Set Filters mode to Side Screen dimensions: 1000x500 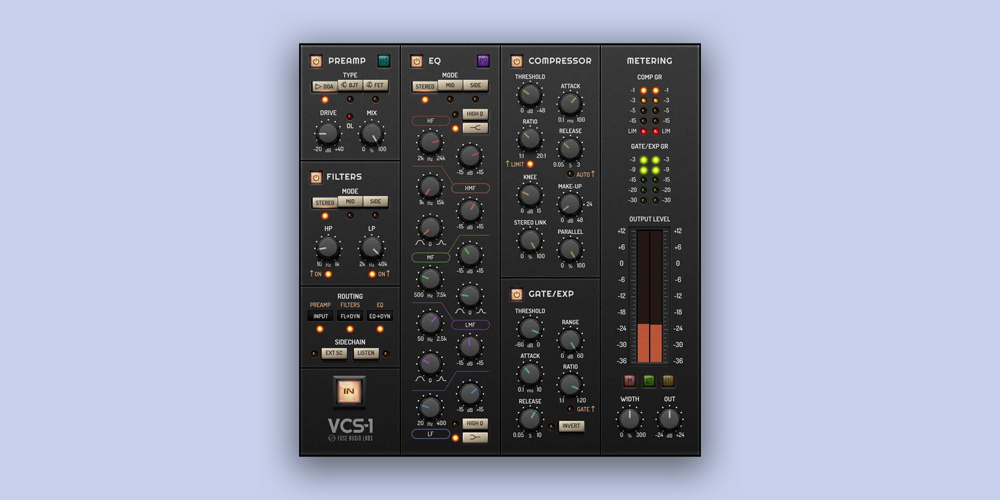(x=375, y=202)
